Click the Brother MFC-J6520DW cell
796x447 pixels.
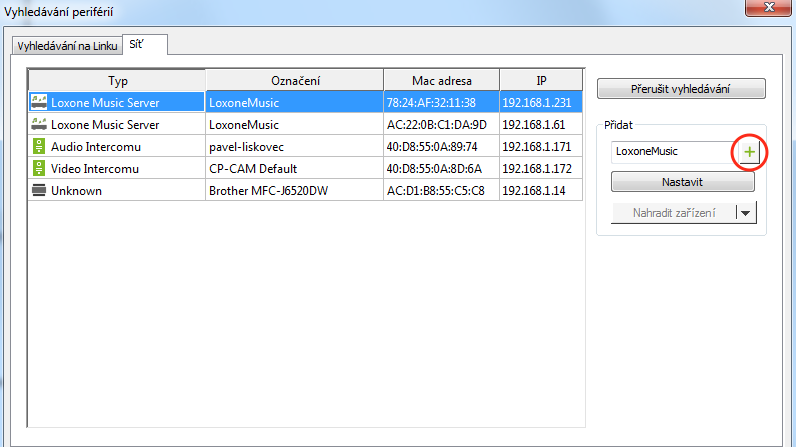294,190
